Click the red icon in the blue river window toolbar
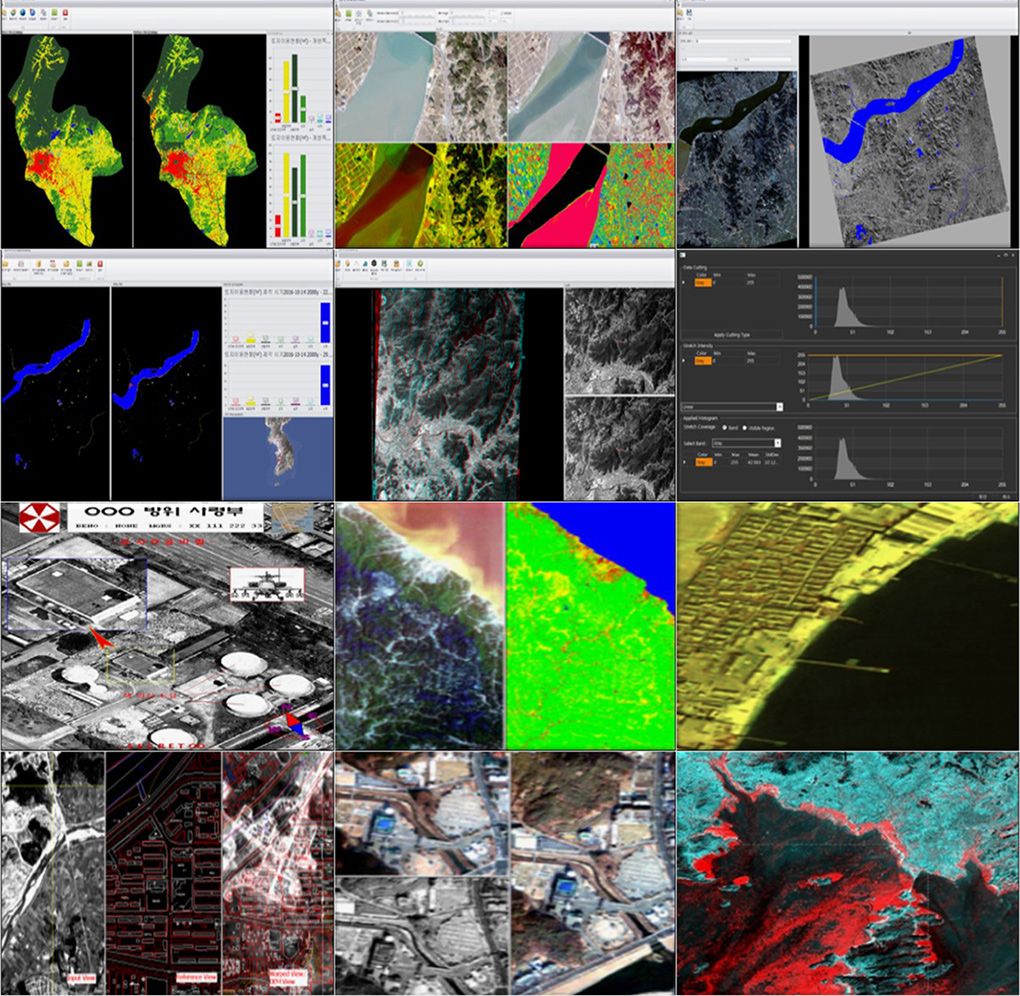The width and height of the screenshot is (1020, 996). click(102, 266)
